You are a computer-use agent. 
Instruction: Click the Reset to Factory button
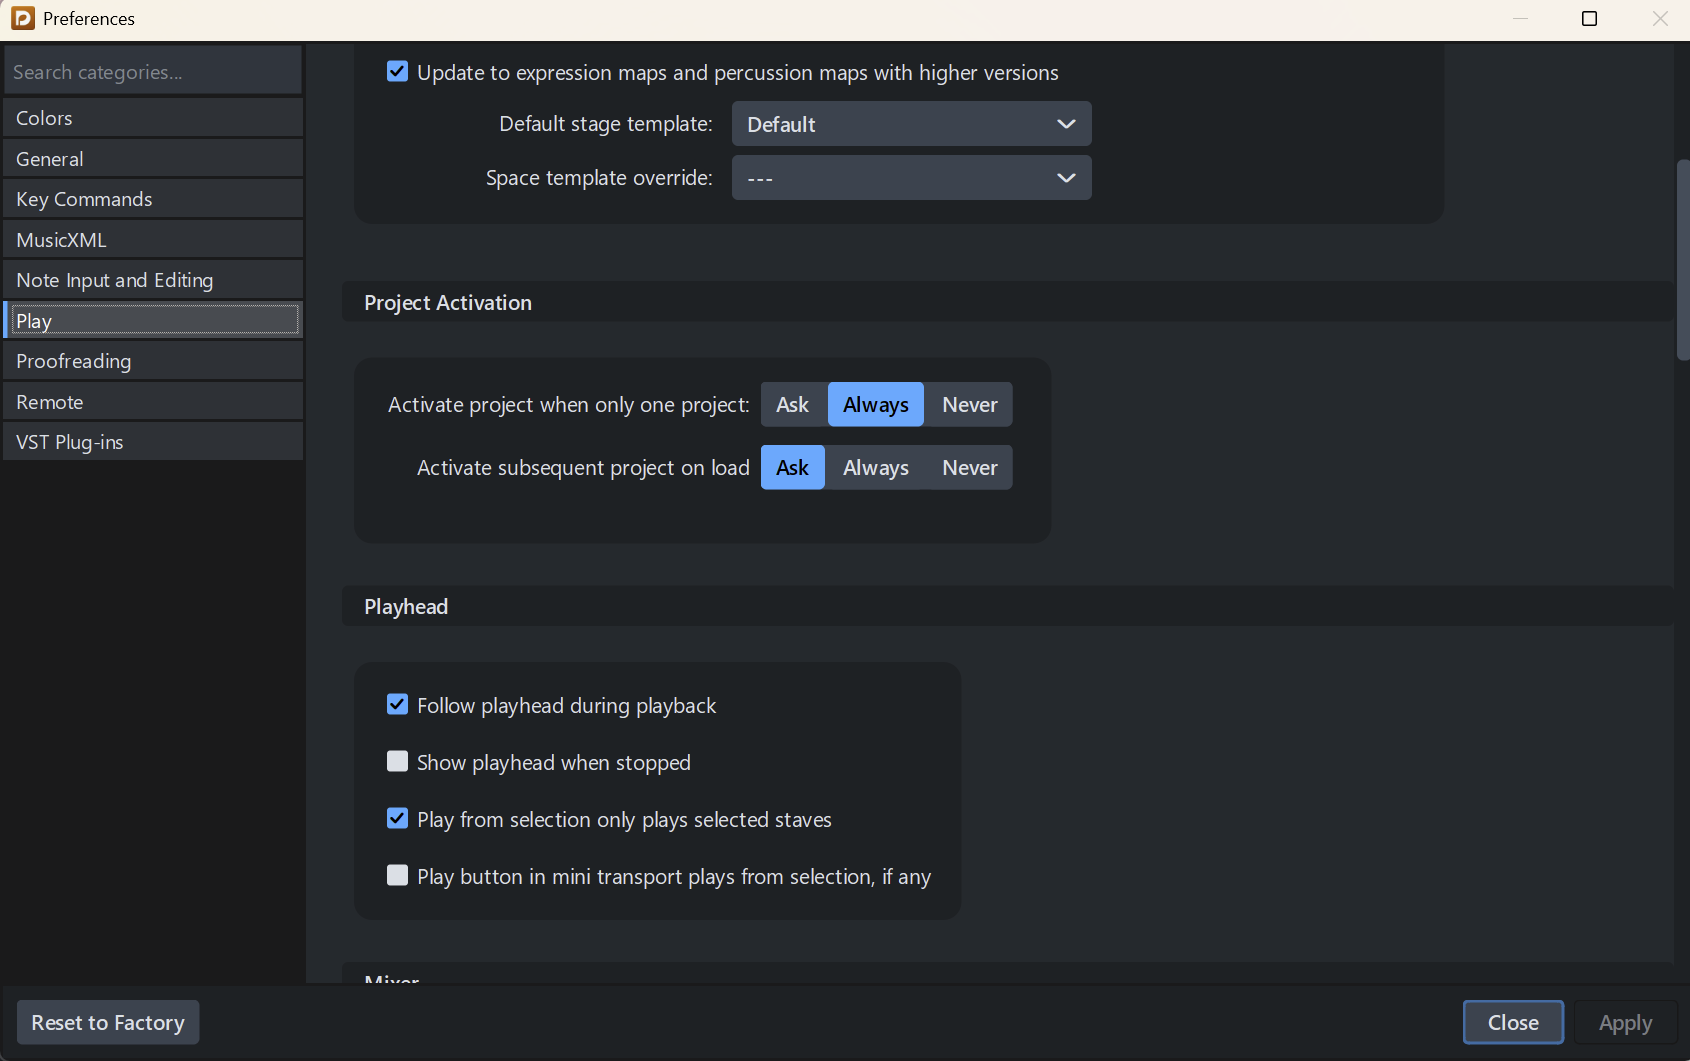(108, 1022)
